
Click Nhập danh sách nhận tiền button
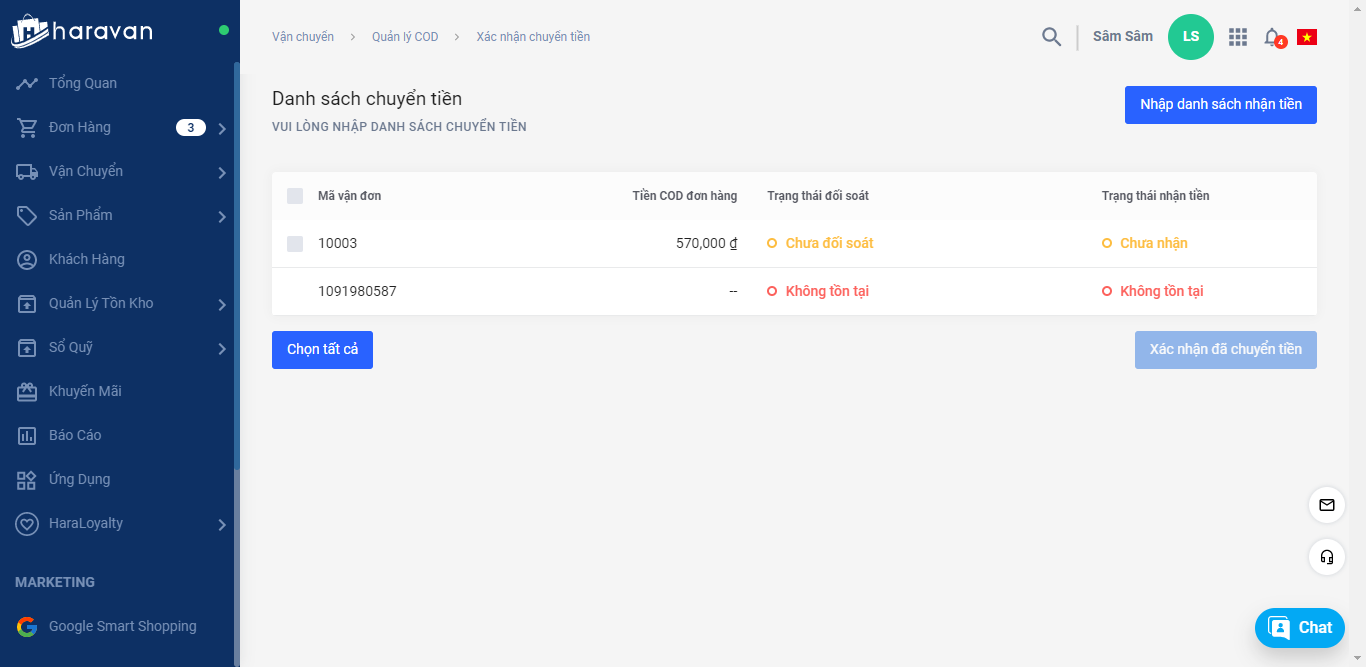pyautogui.click(x=1220, y=105)
